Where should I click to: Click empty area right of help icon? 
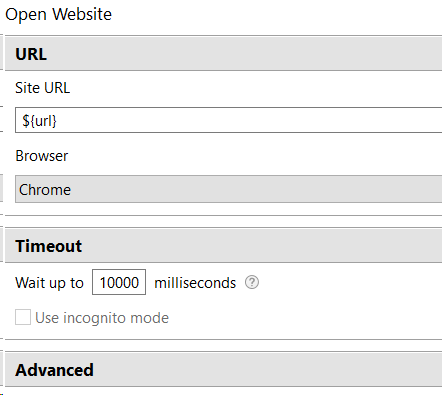point(350,282)
